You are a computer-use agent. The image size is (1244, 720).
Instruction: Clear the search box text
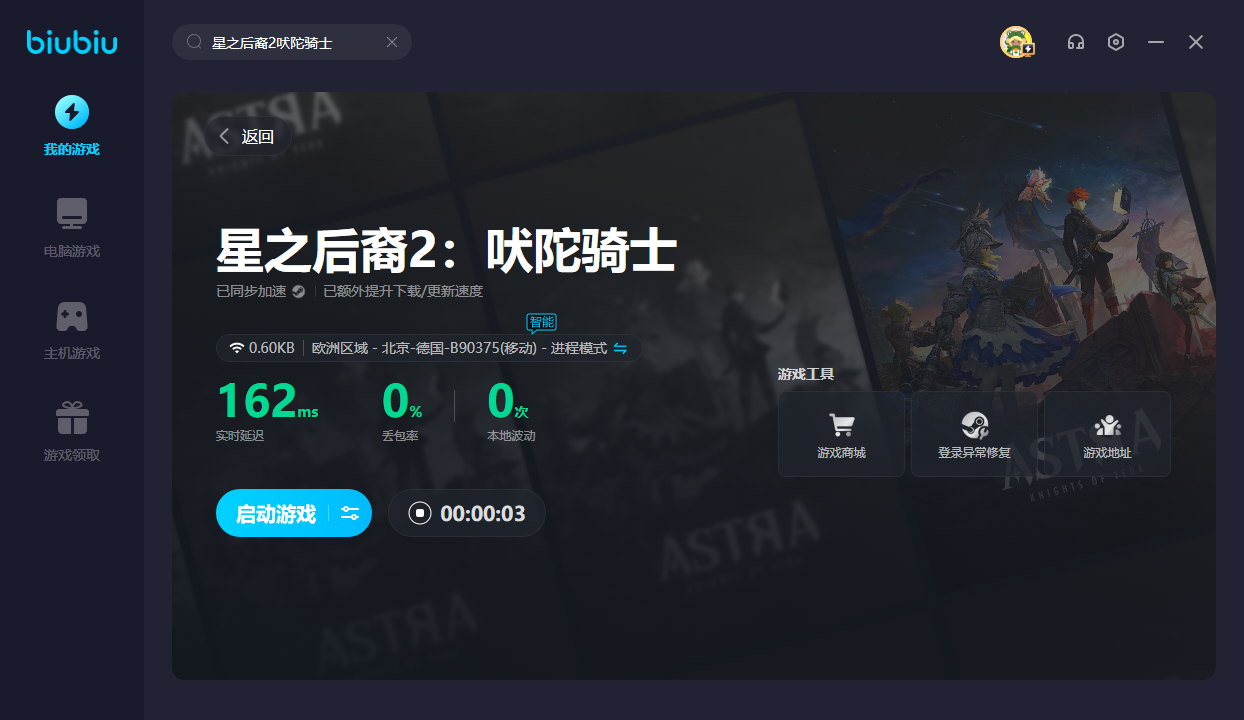[x=392, y=42]
